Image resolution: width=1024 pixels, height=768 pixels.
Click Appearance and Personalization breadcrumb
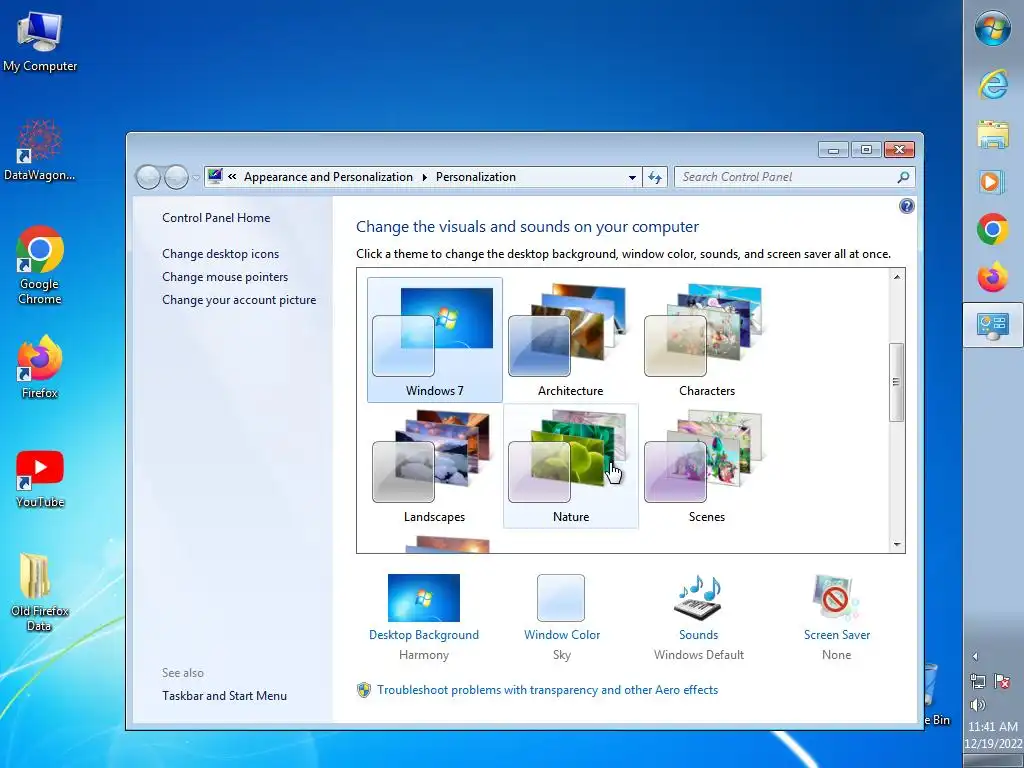coord(328,177)
